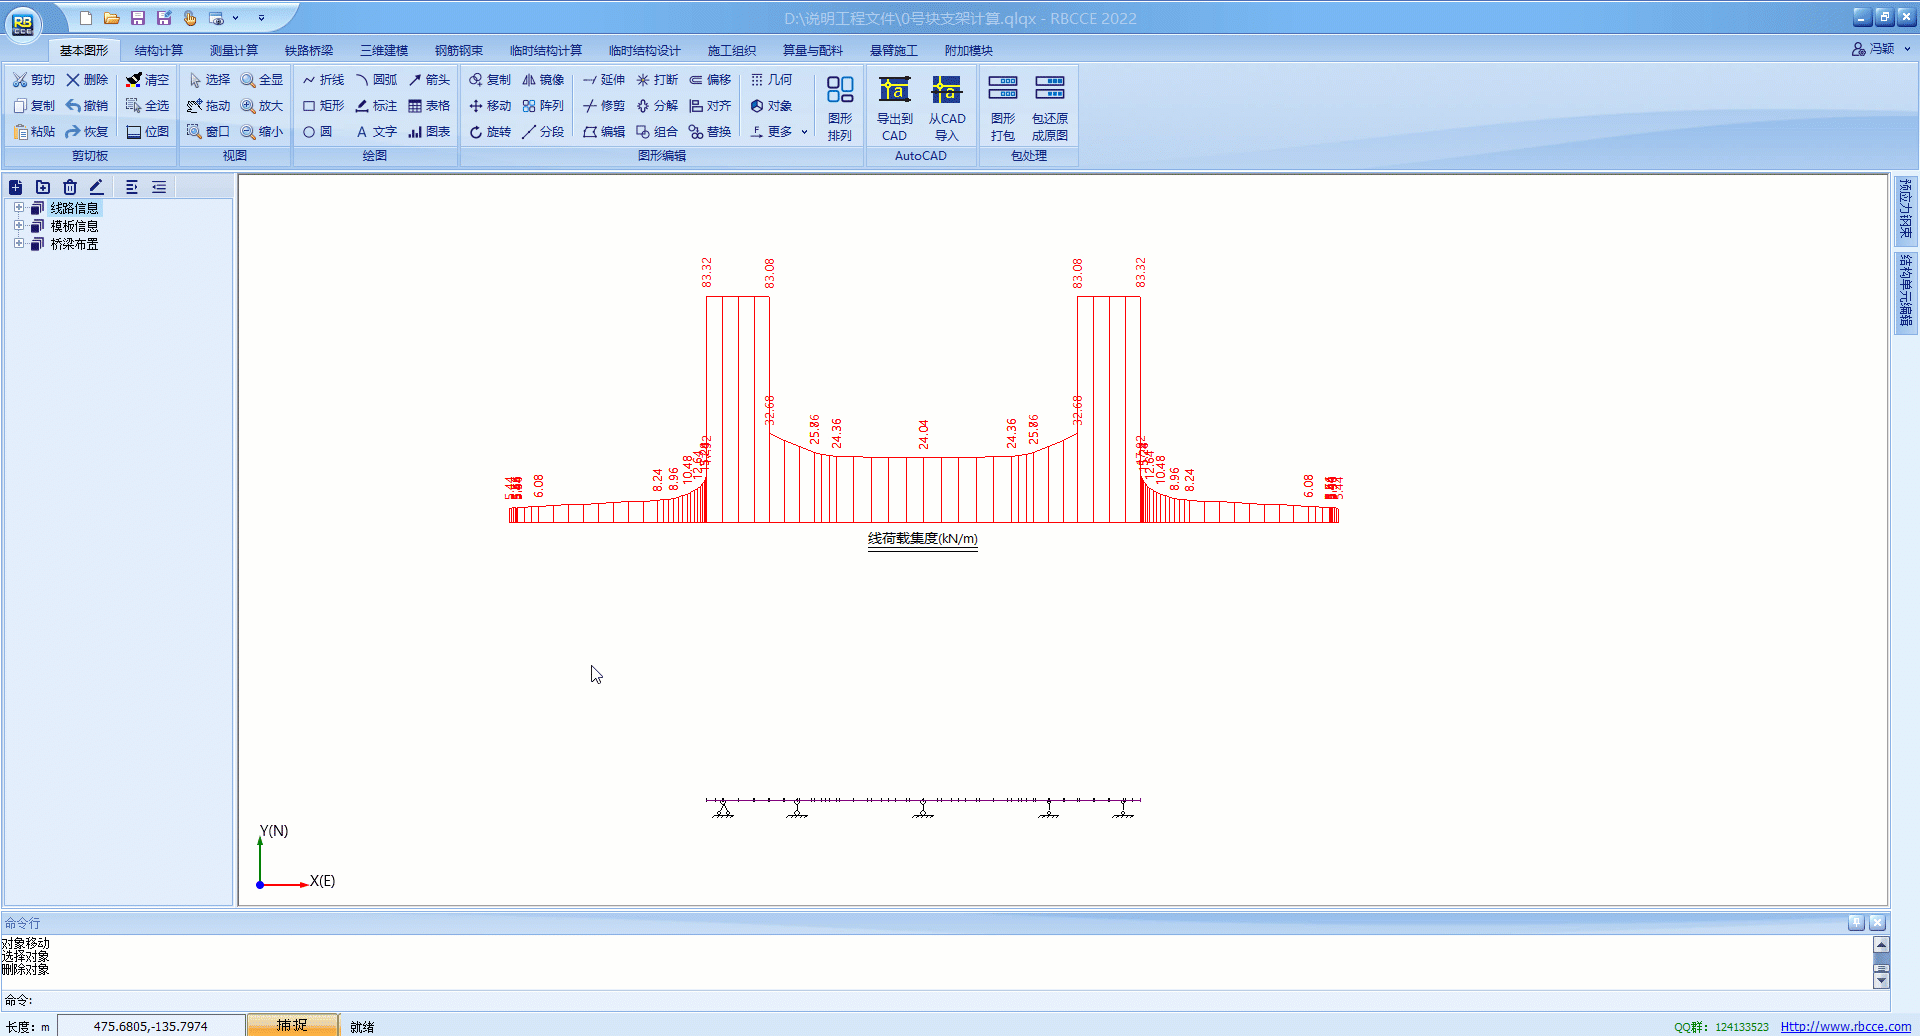Switch to the 结构计算 ribbon tab
1920x1036 pixels.
coord(158,50)
